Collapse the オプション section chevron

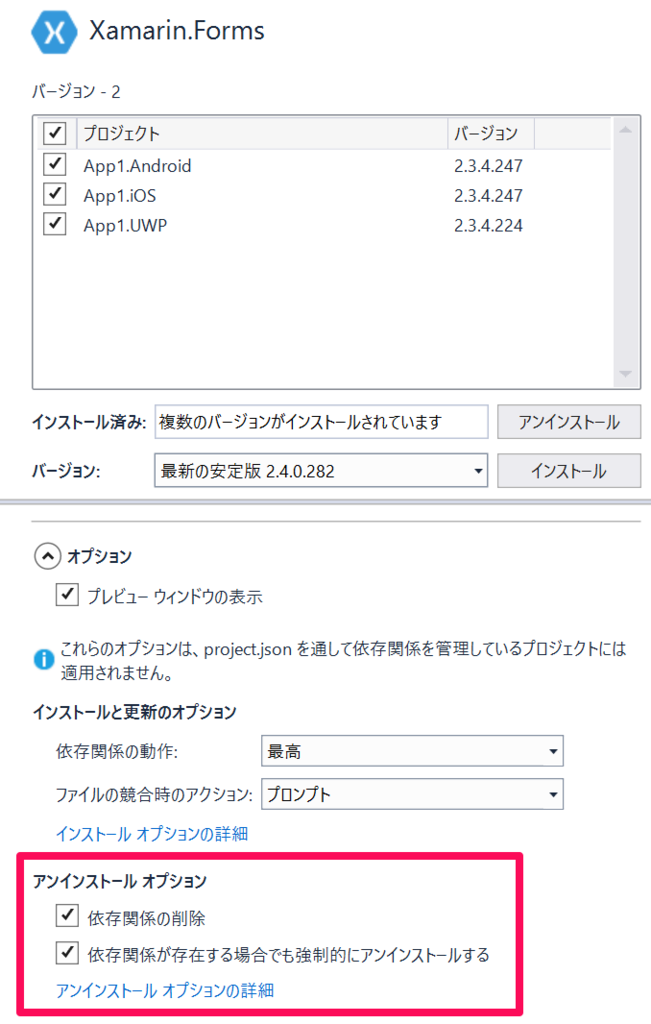pos(47,556)
